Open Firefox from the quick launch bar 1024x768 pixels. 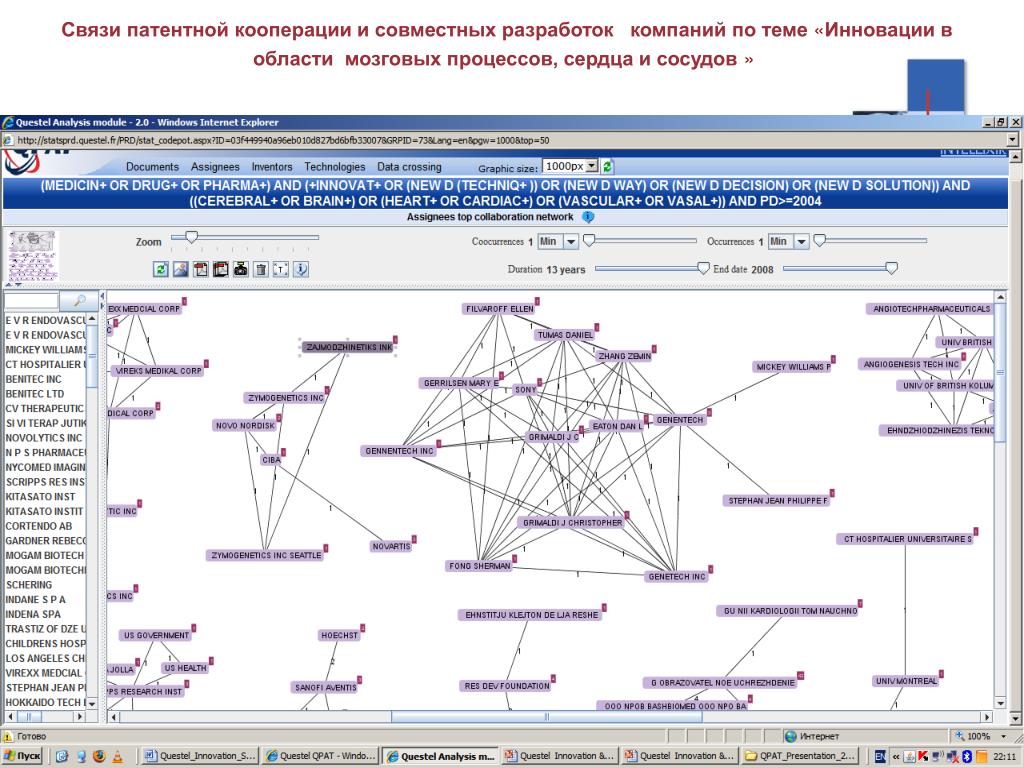[99, 756]
